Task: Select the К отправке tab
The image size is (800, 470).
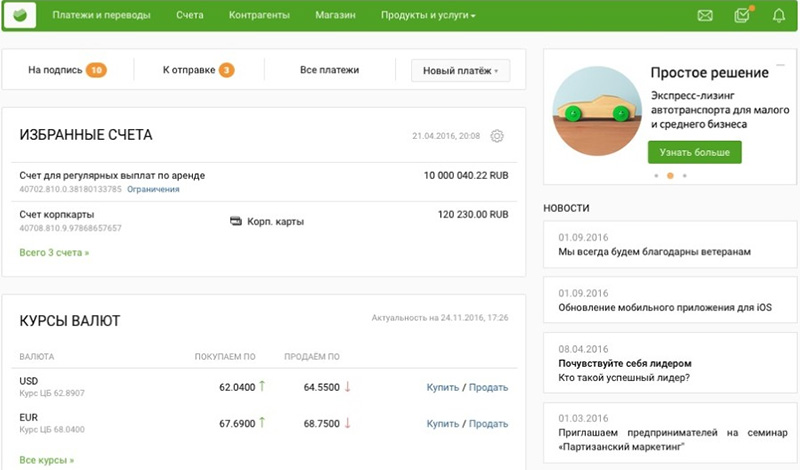Action: click(198, 70)
